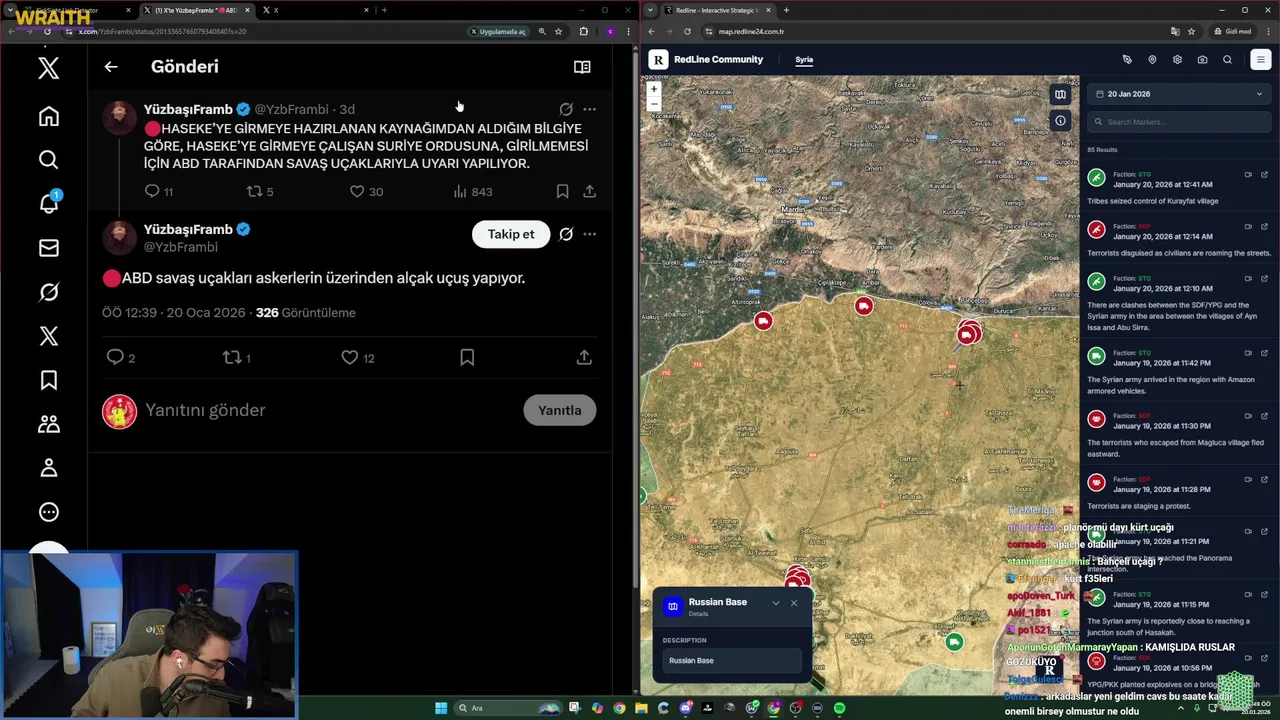Bookmark the main ABD savaş uçakları tweet

click(x=467, y=357)
